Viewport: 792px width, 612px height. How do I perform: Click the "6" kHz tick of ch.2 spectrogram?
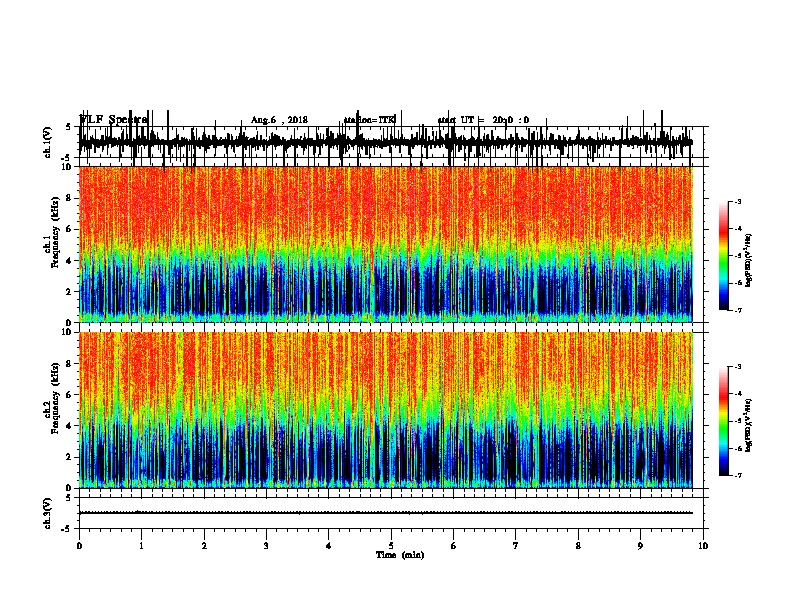pyautogui.click(x=69, y=395)
